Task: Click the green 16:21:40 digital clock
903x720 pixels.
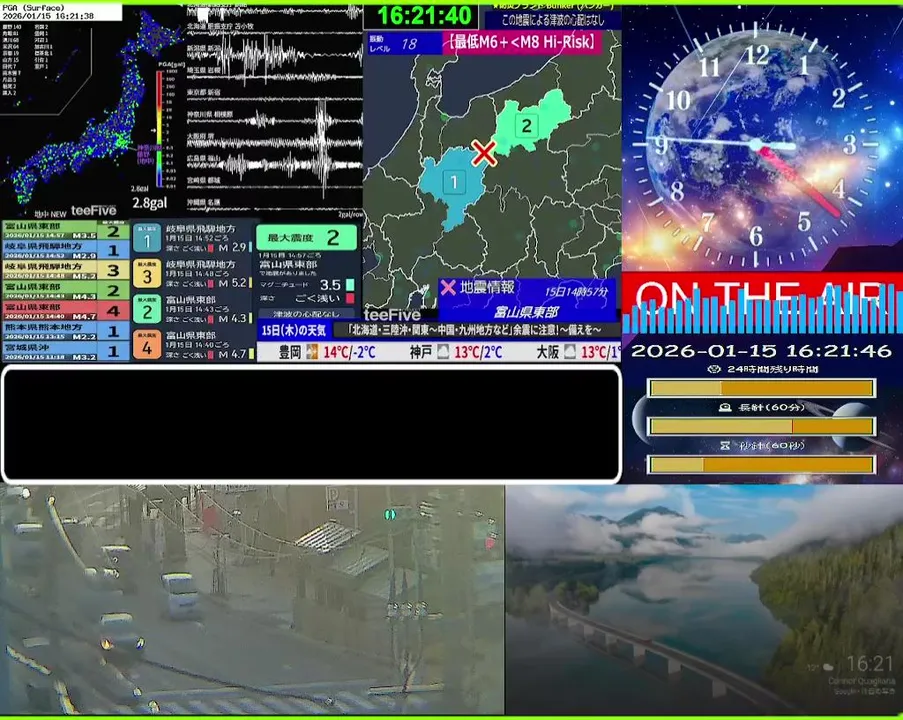Action: (423, 16)
